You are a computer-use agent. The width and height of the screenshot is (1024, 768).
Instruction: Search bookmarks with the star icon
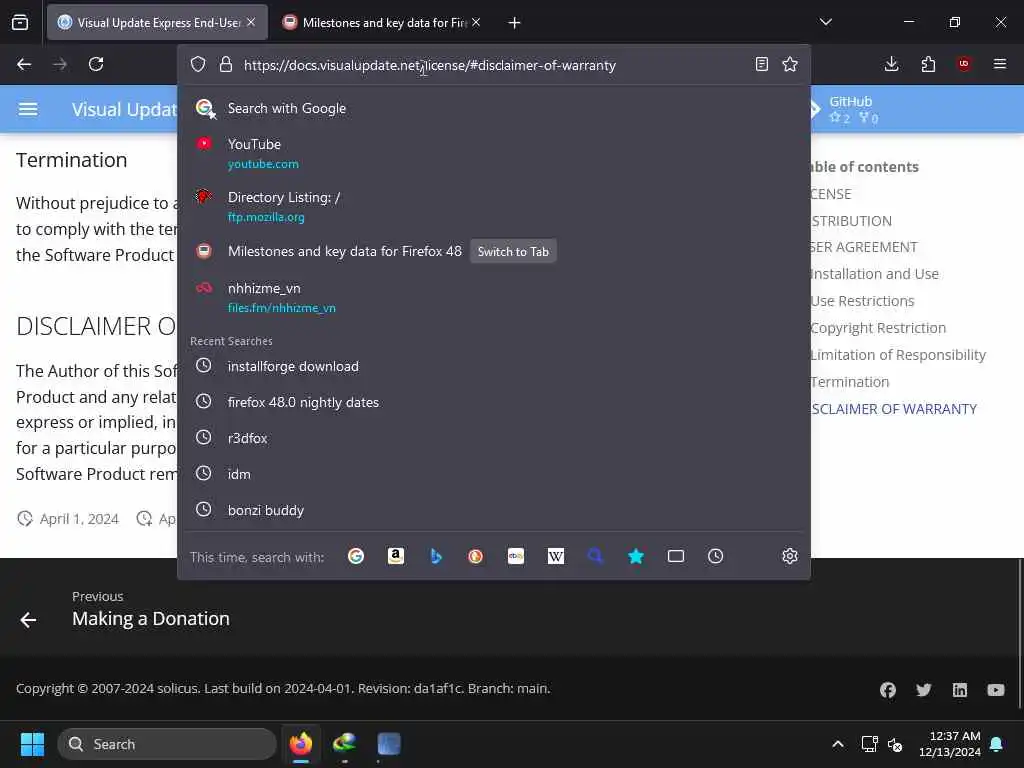pos(635,556)
